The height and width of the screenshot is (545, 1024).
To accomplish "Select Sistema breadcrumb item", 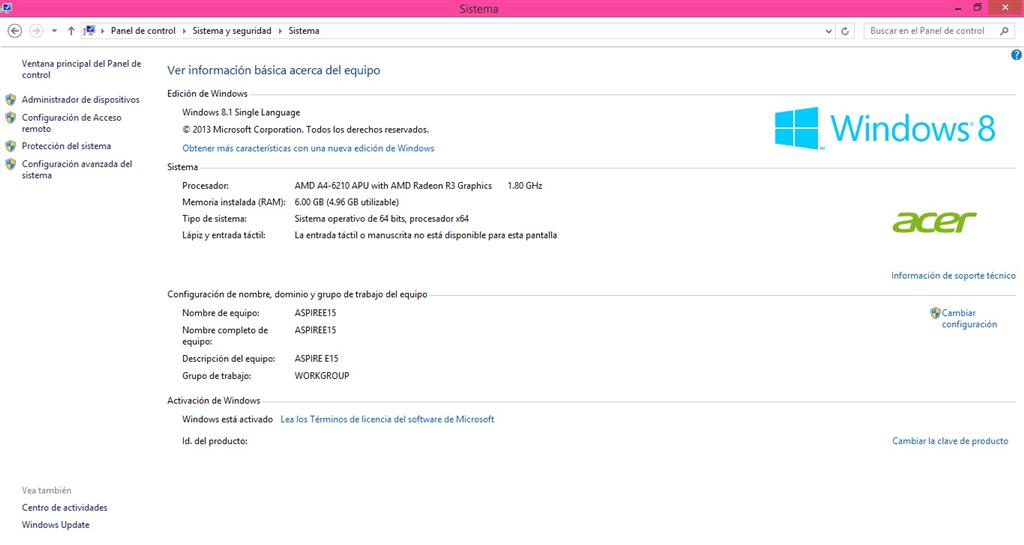I will coord(304,31).
